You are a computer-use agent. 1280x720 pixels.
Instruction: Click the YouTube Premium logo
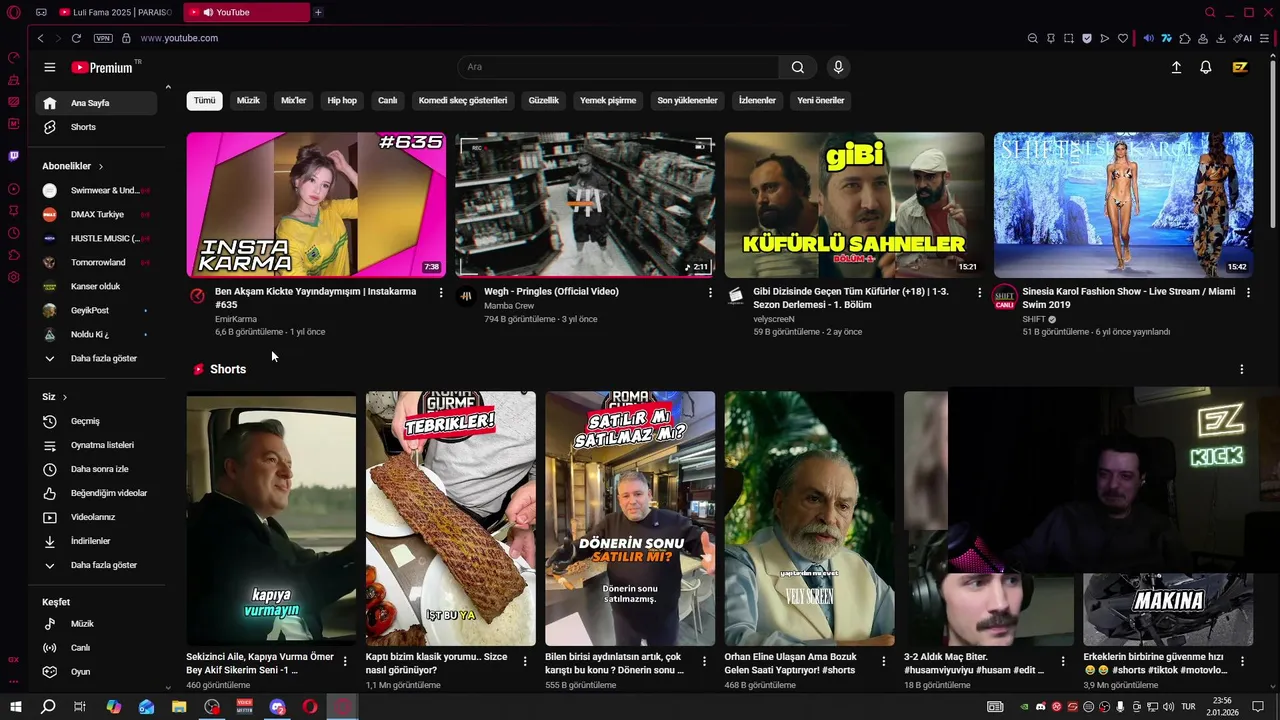tap(102, 67)
